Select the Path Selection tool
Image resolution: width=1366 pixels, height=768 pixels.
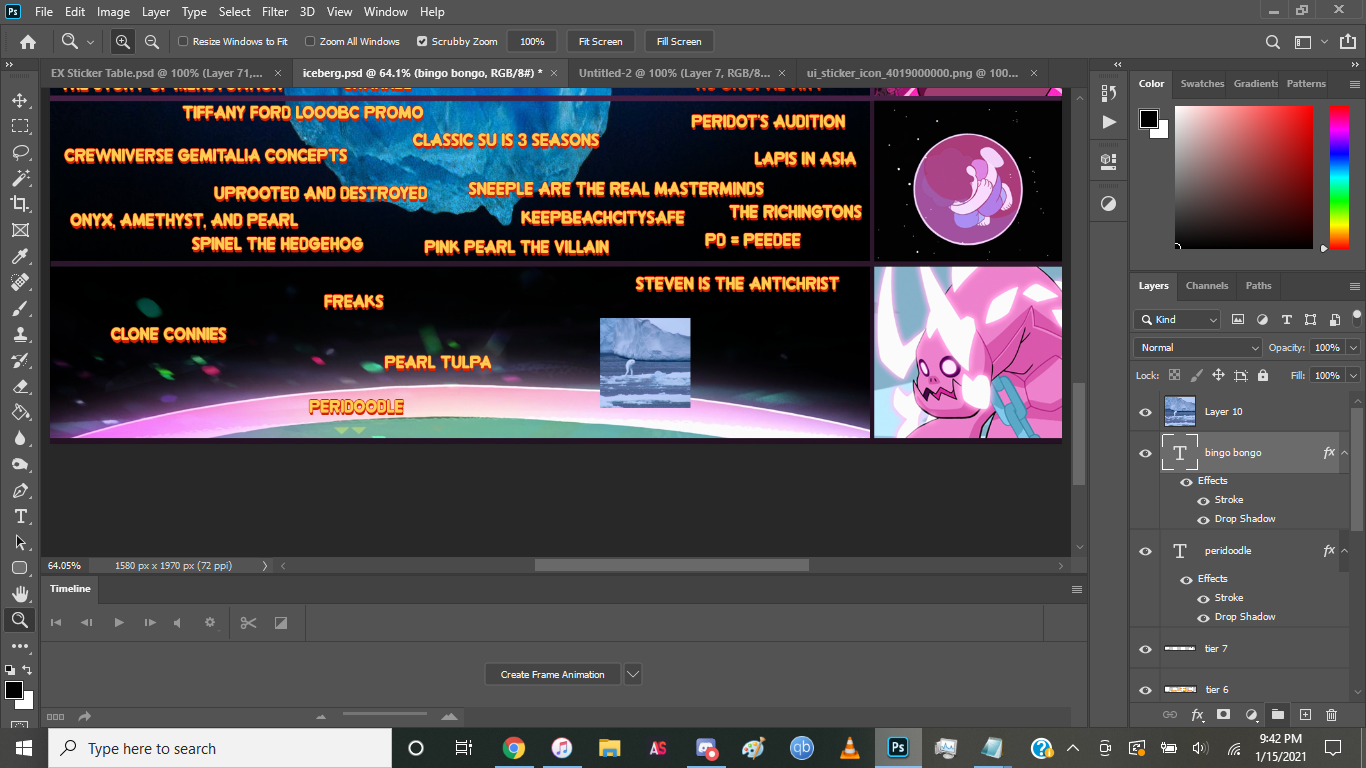coord(19,542)
